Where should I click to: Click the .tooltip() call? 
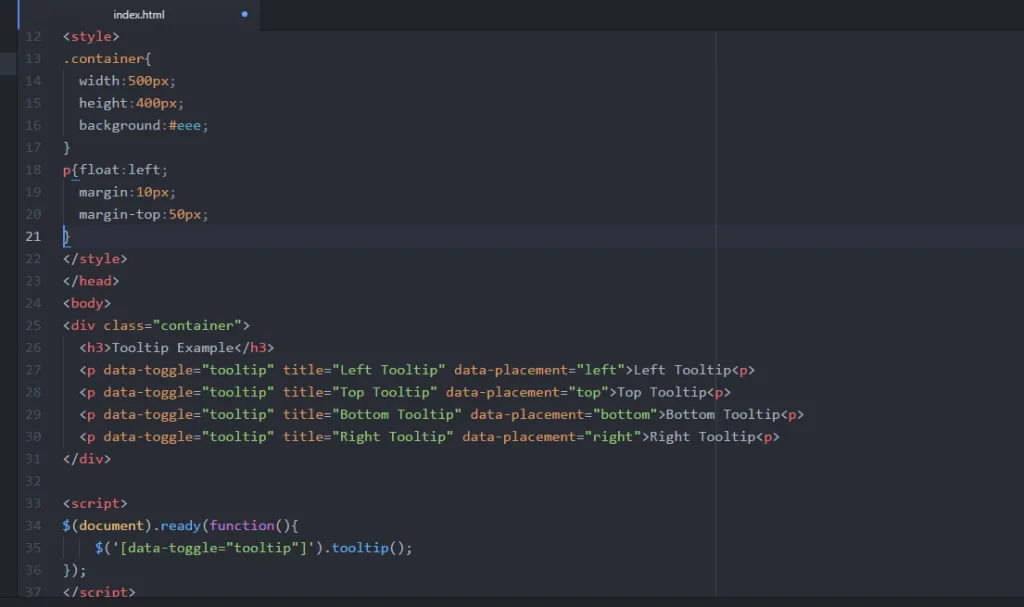click(x=368, y=548)
